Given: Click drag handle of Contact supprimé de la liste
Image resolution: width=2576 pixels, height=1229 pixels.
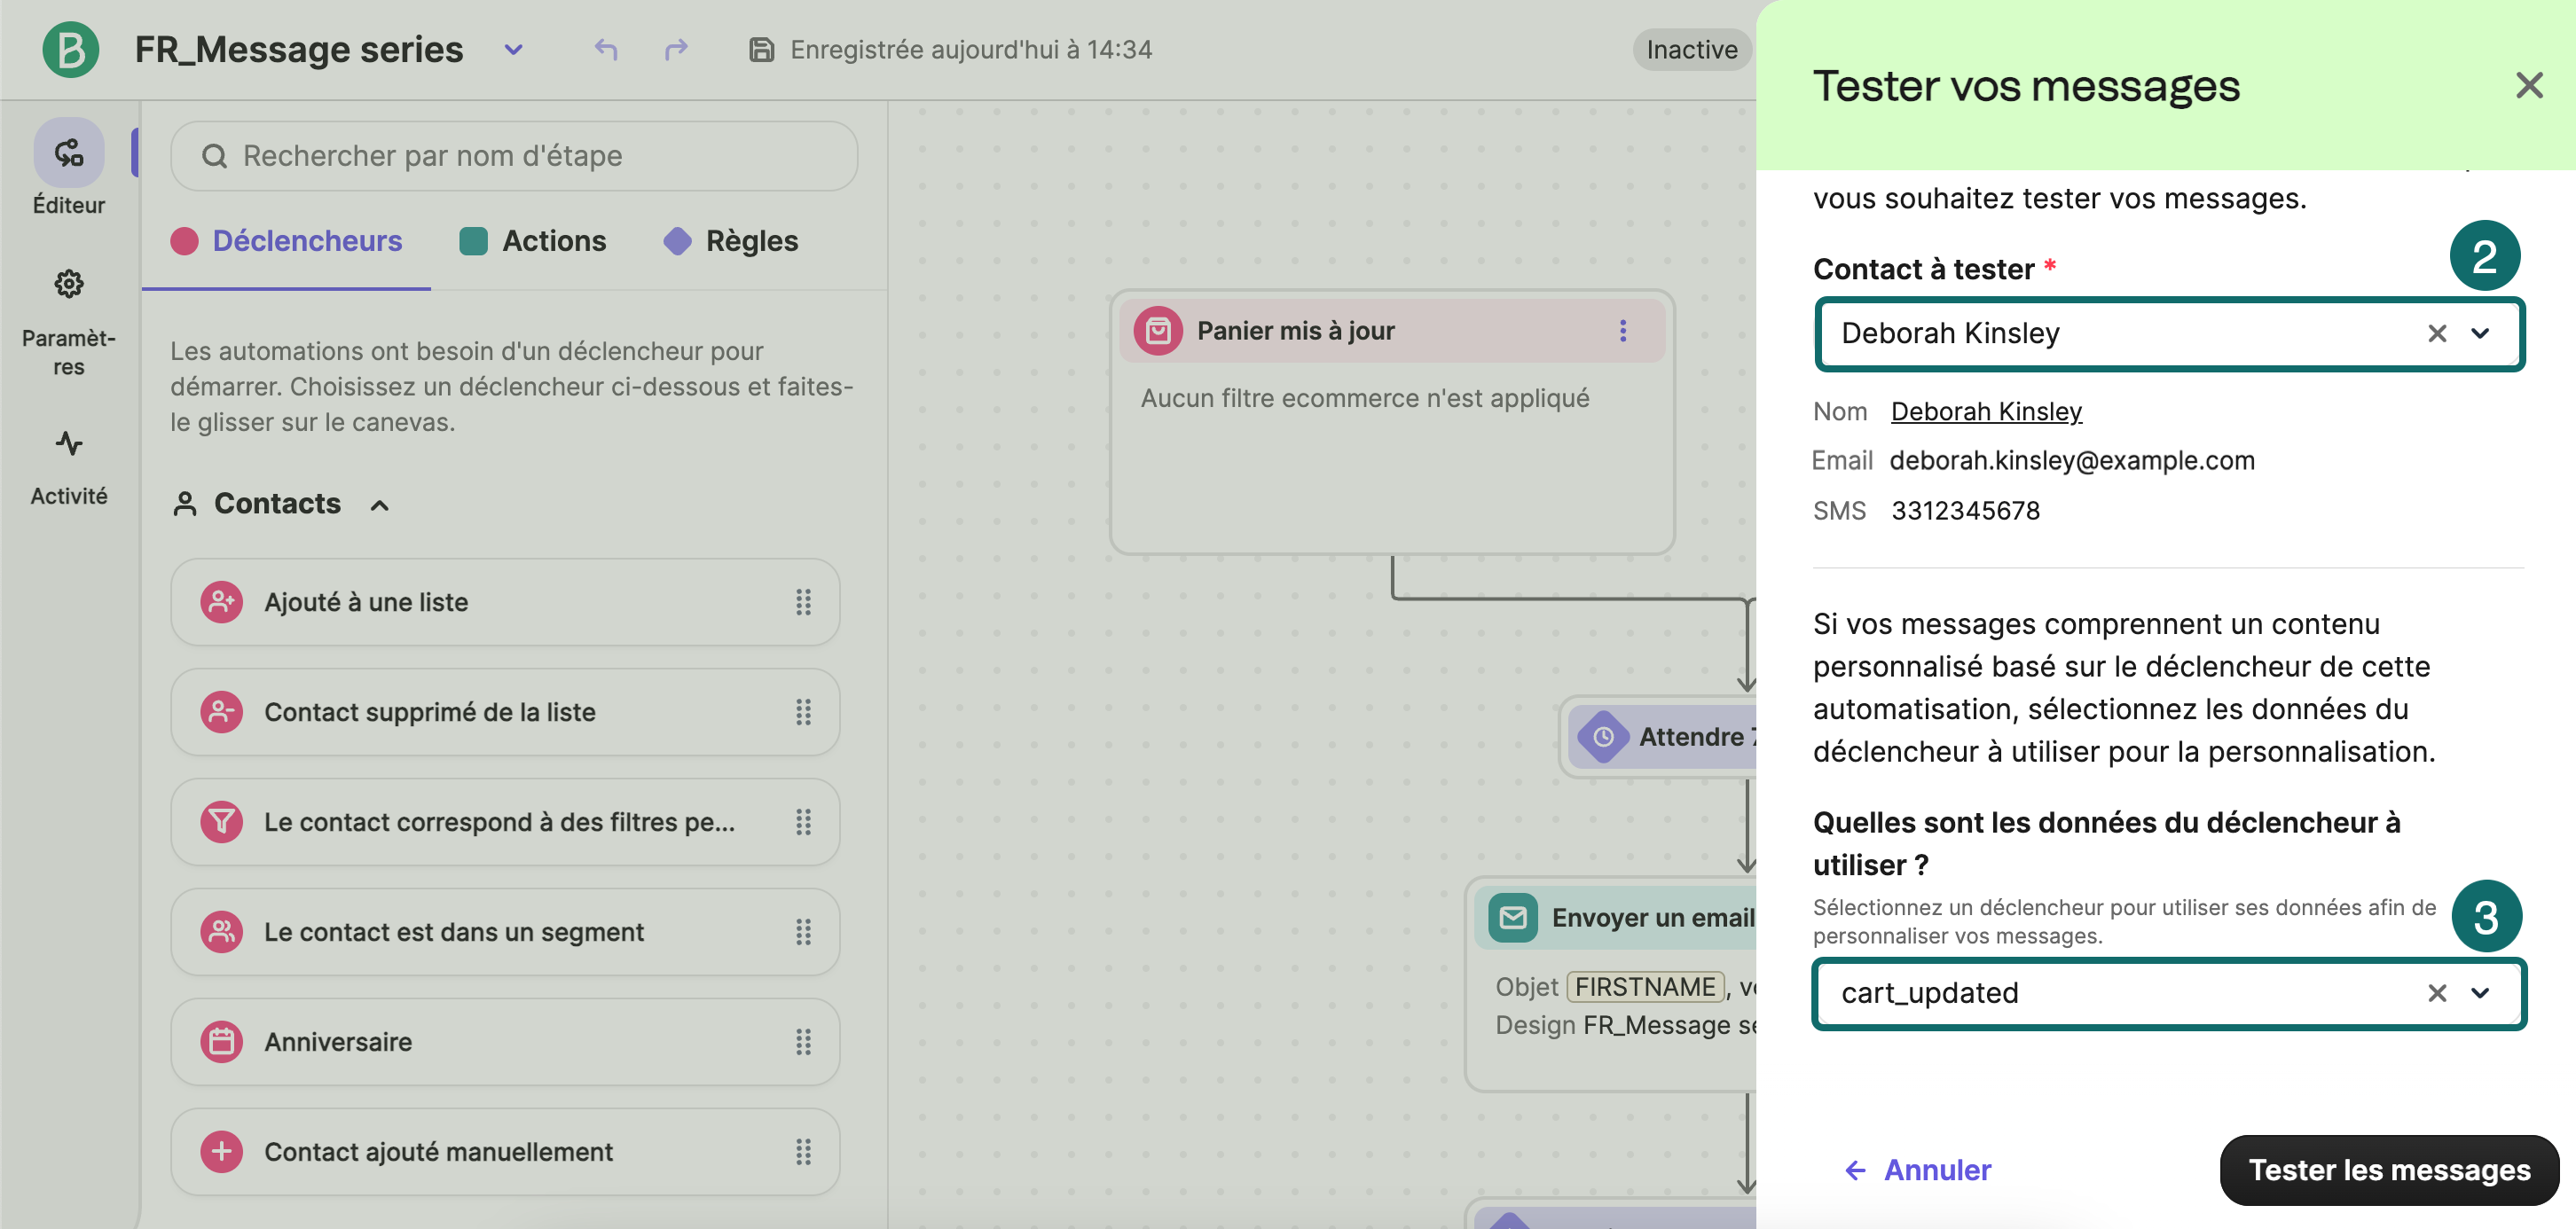Looking at the screenshot, I should point(803,712).
